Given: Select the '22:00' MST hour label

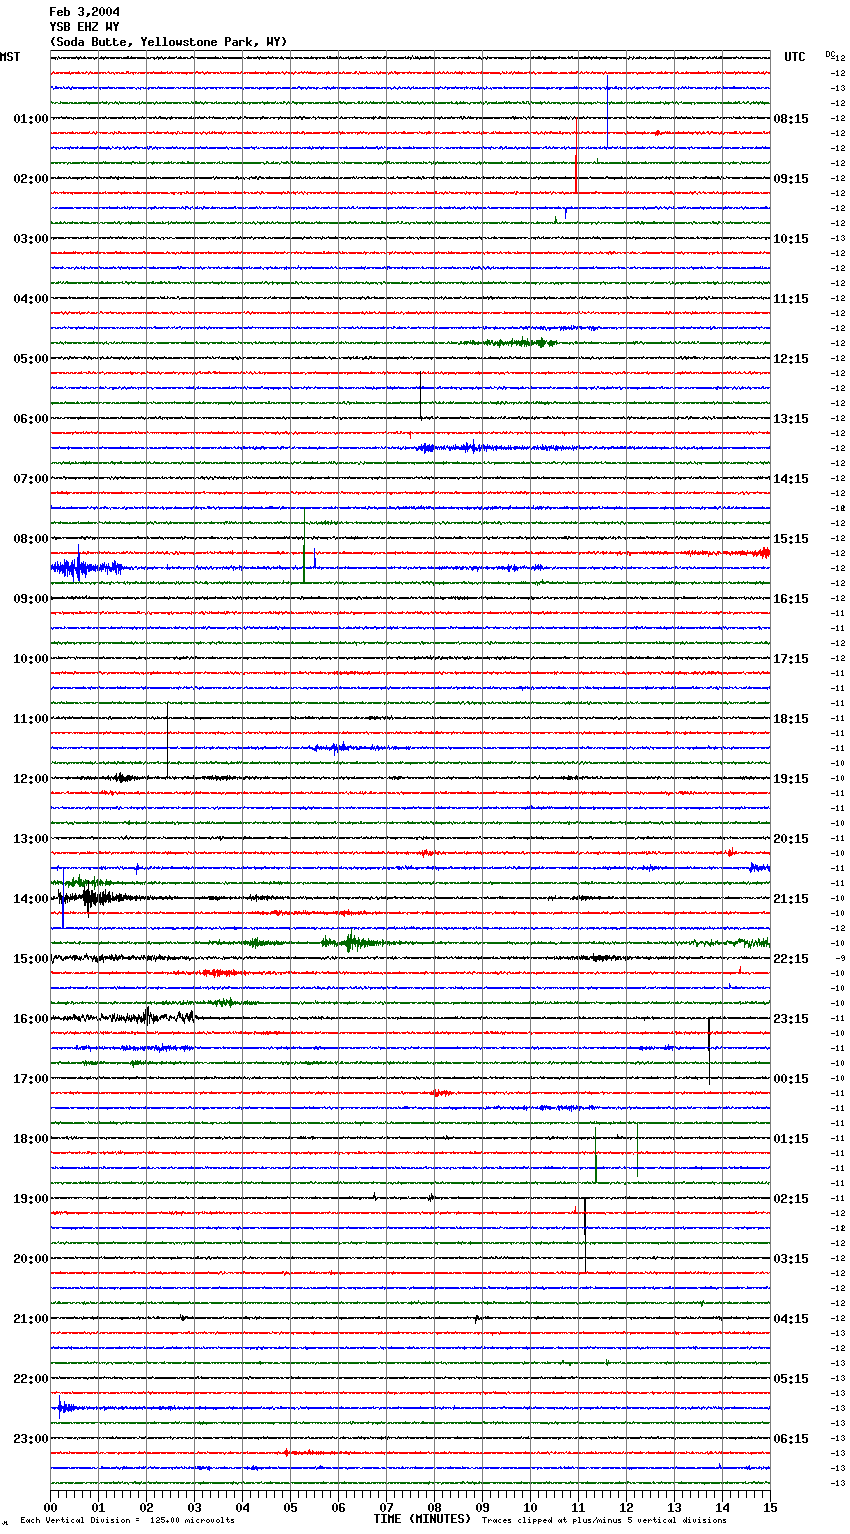Looking at the screenshot, I should click(x=31, y=1379).
